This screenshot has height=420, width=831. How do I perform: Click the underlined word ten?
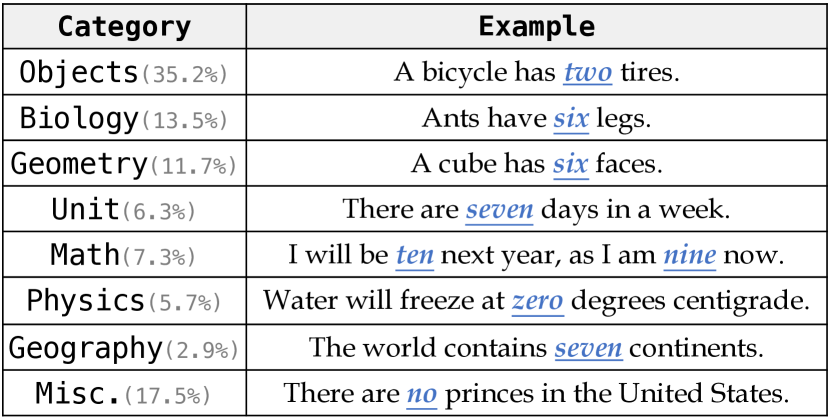click(415, 256)
